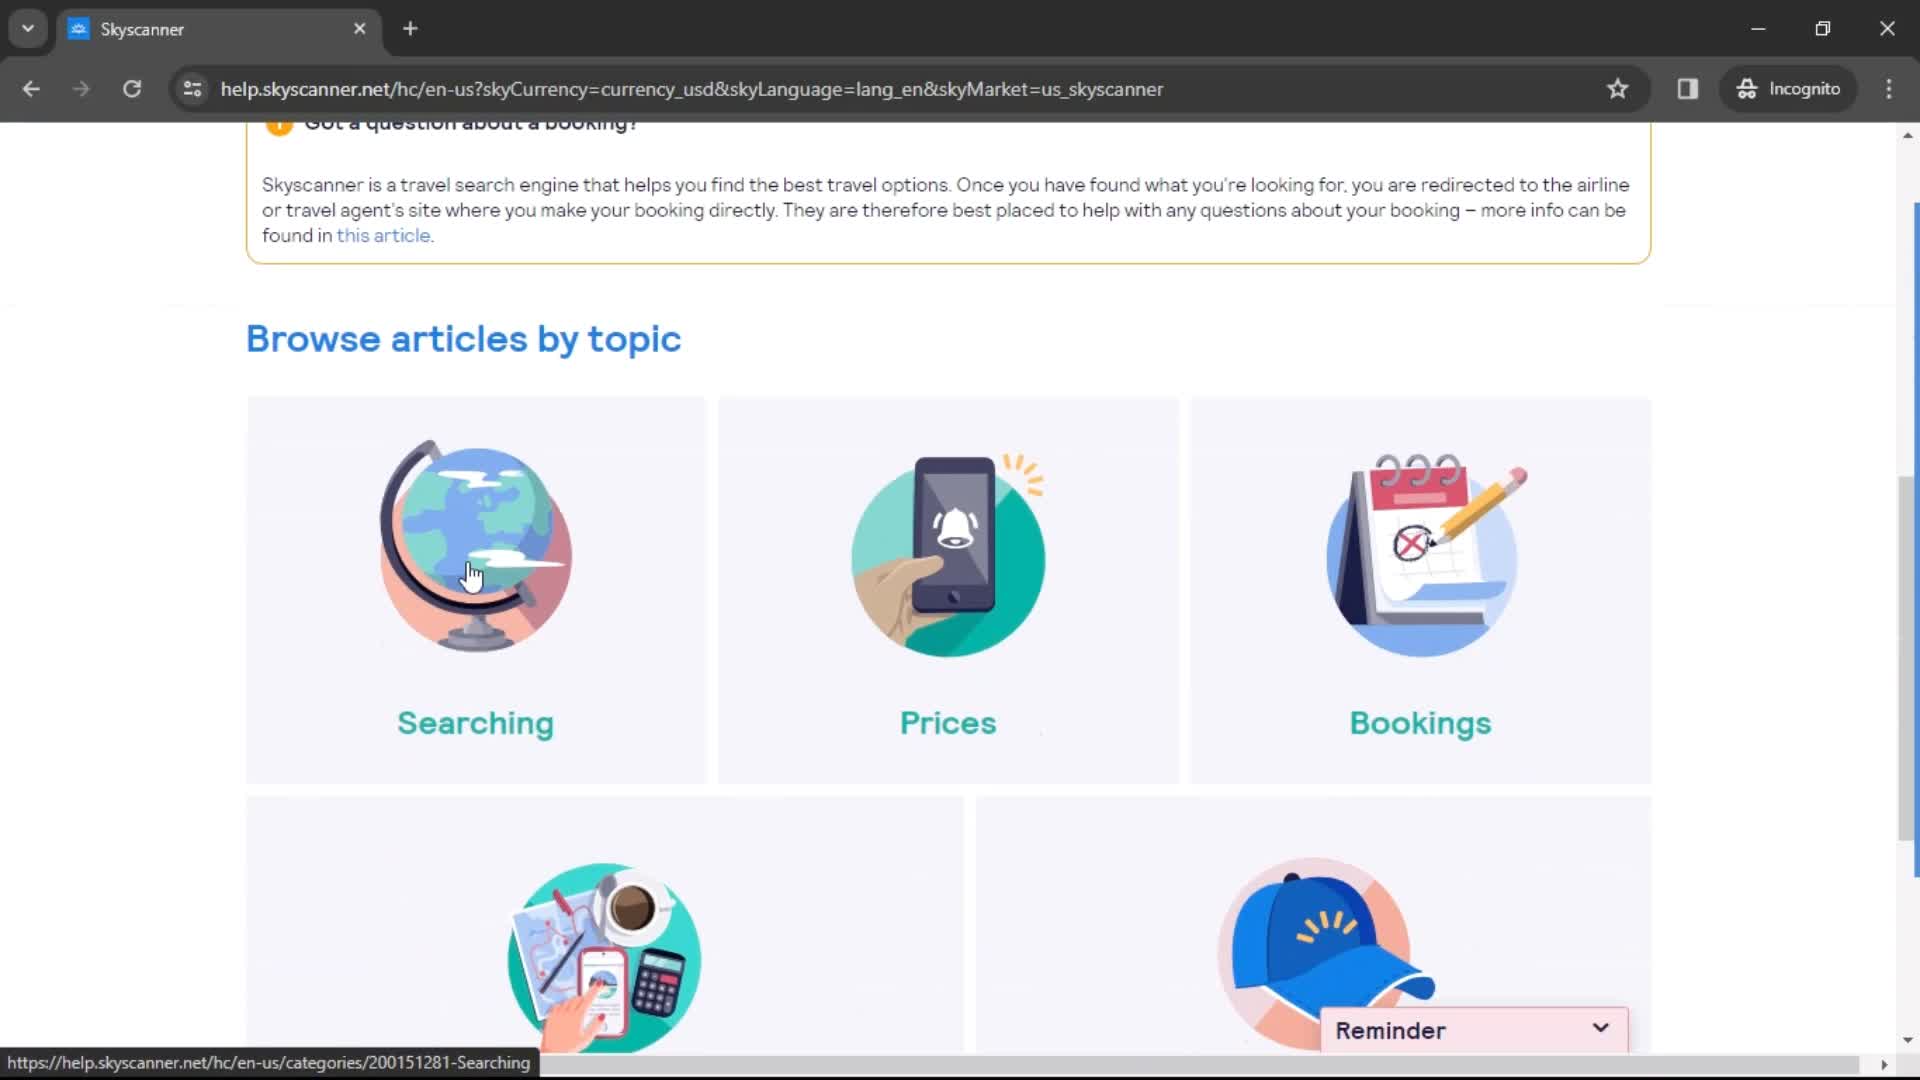The width and height of the screenshot is (1920, 1080).
Task: Click the scrollbar up arrow
Action: (x=1907, y=135)
